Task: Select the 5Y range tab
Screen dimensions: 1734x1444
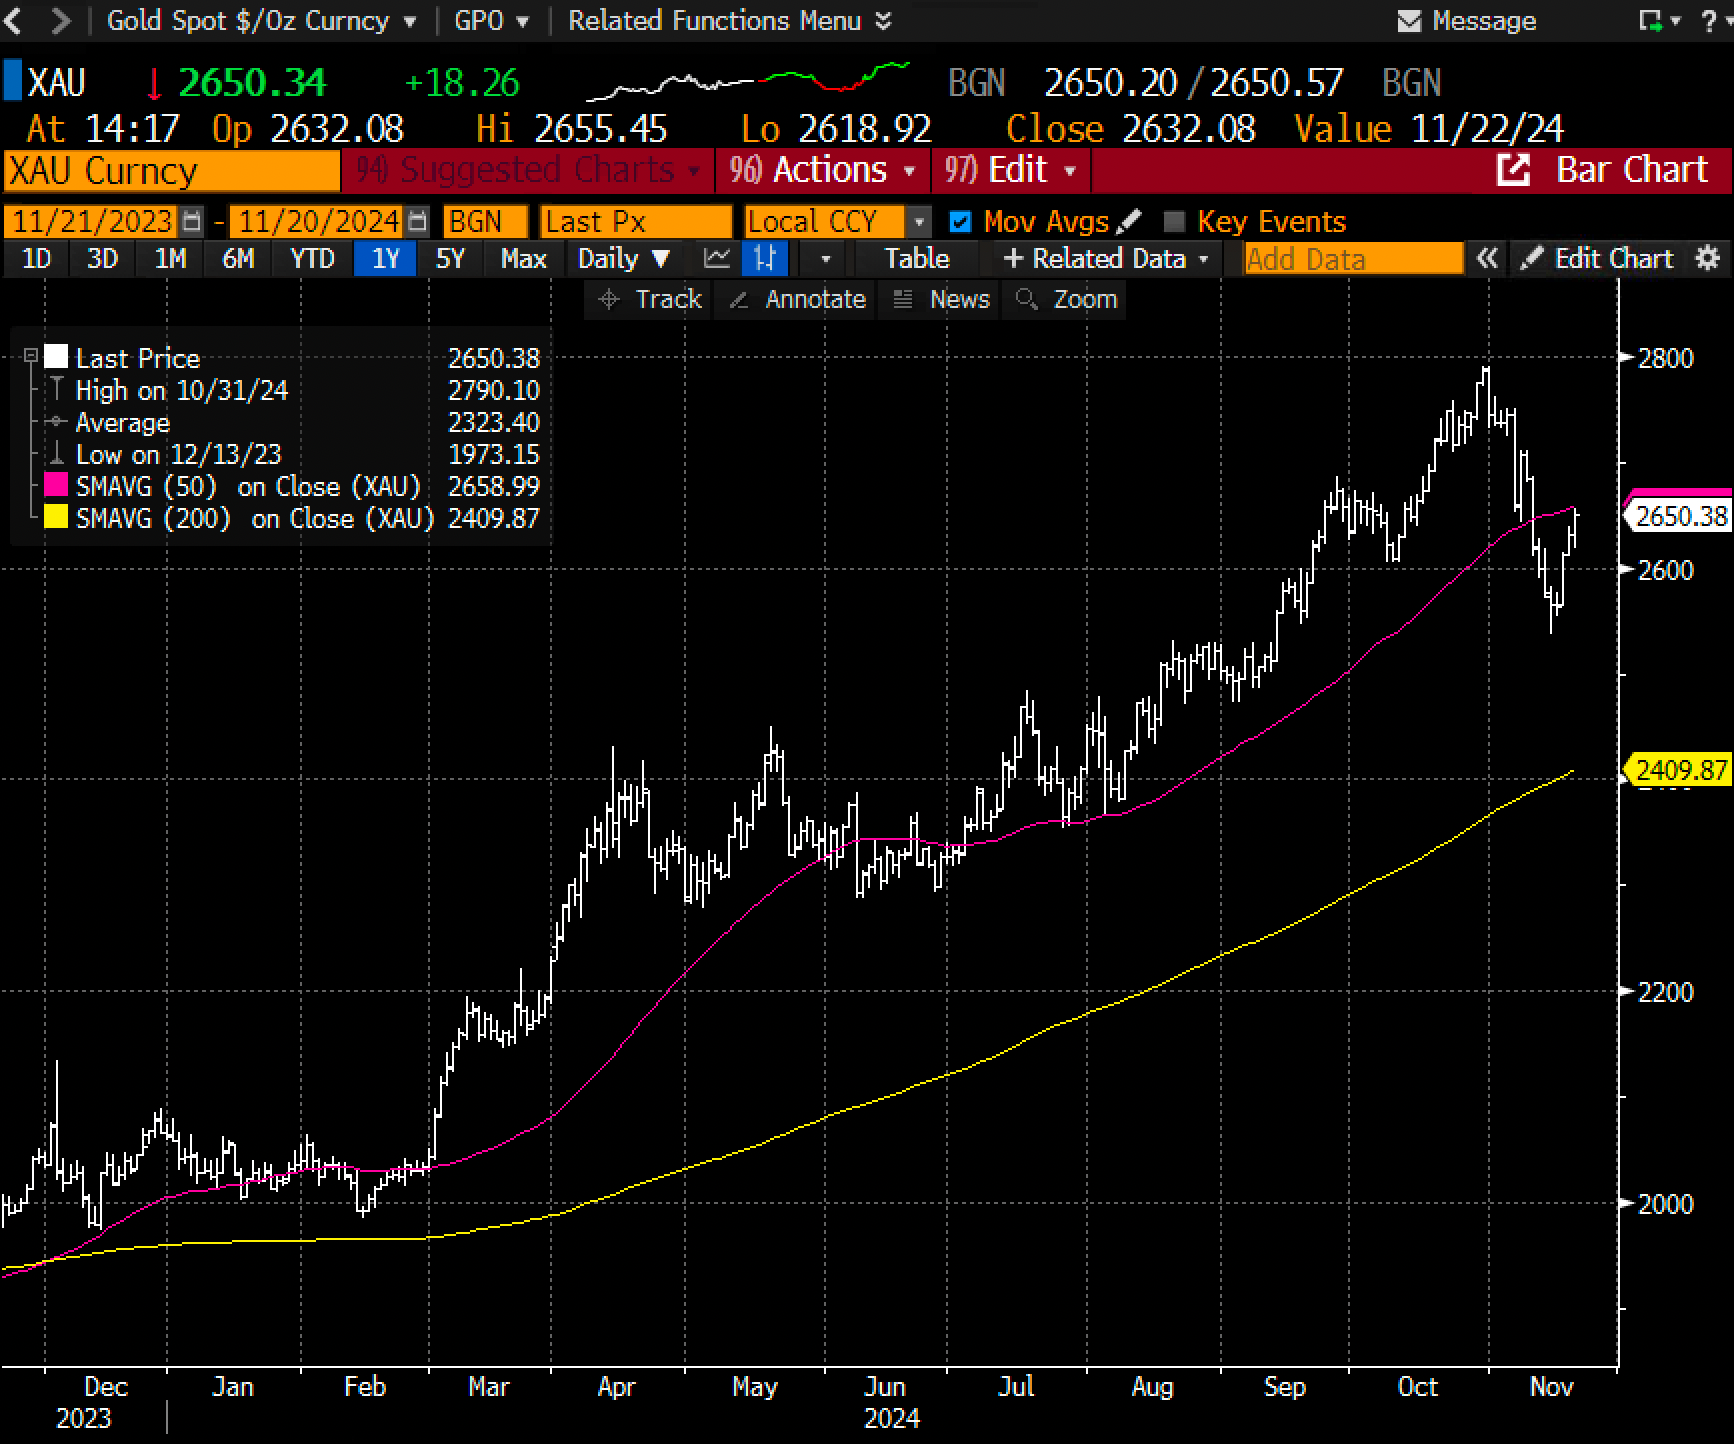Action: (450, 259)
